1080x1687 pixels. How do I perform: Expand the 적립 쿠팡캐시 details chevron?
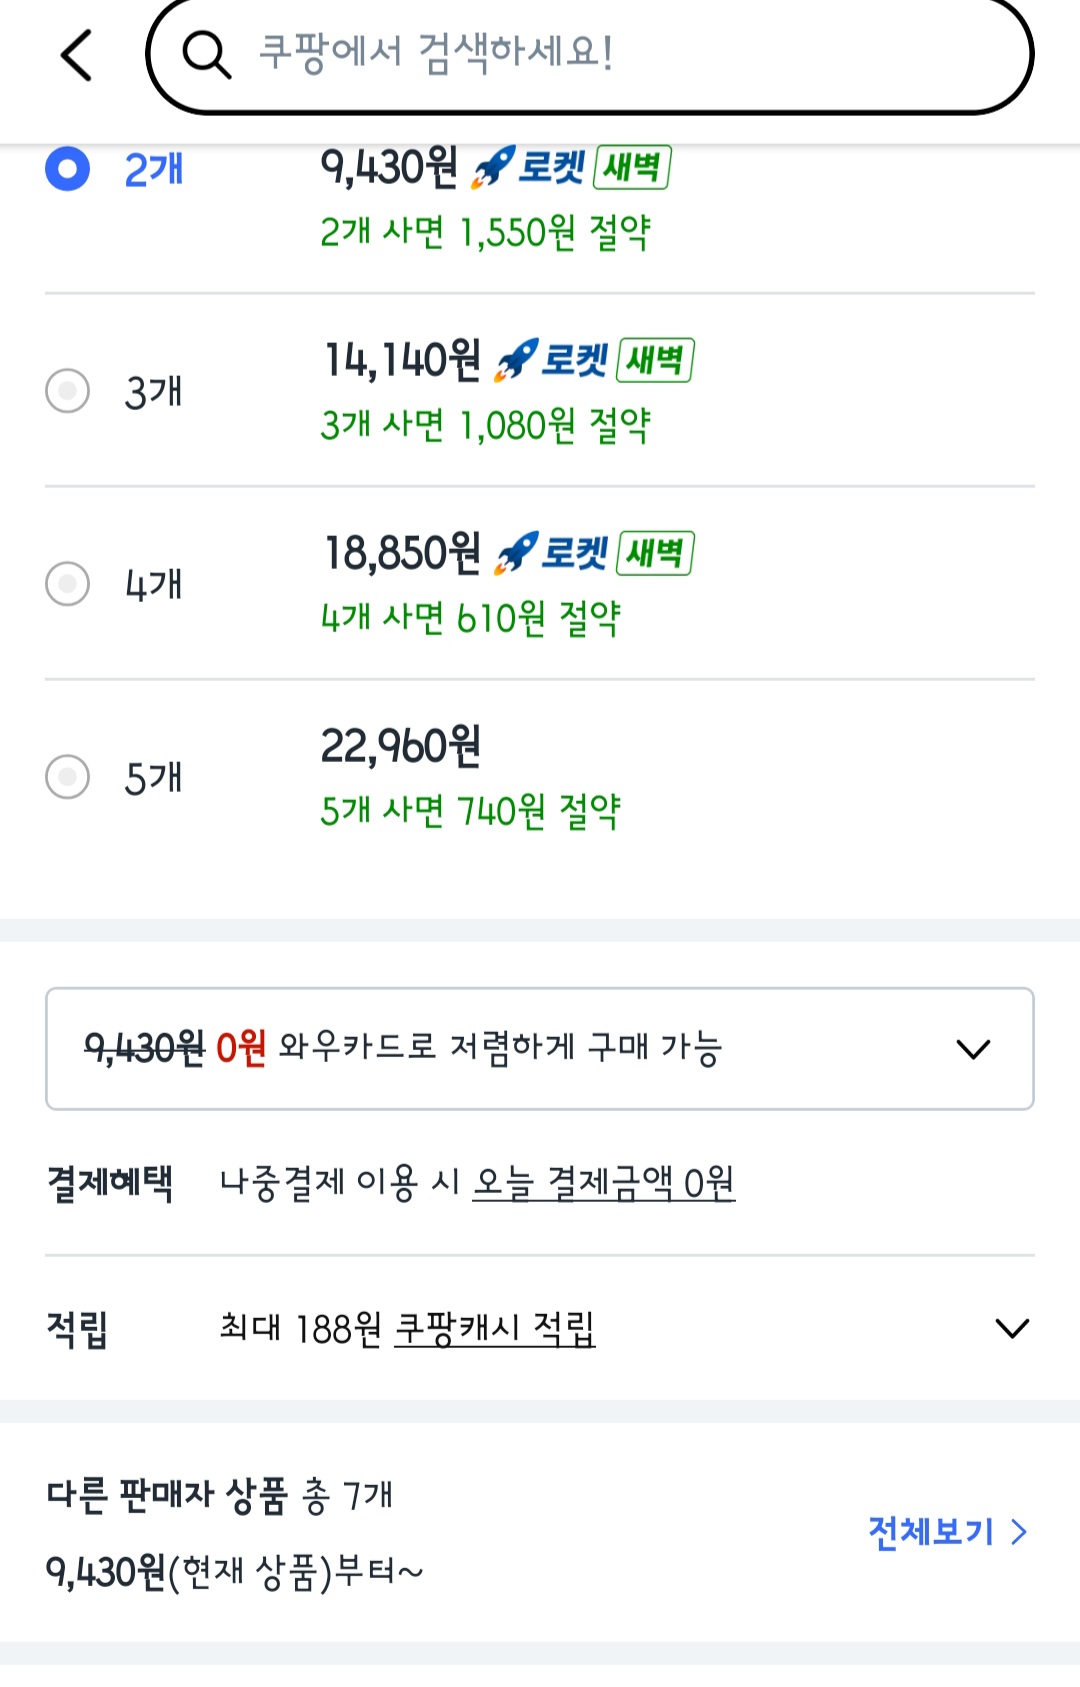click(1012, 1328)
